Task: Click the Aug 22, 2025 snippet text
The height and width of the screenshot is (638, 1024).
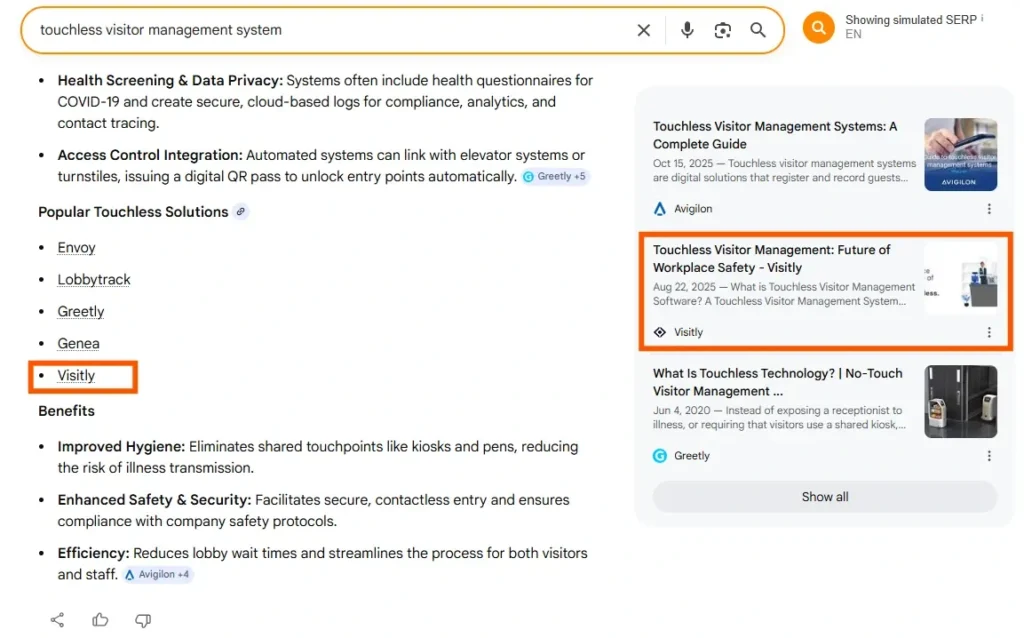Action: coord(784,294)
